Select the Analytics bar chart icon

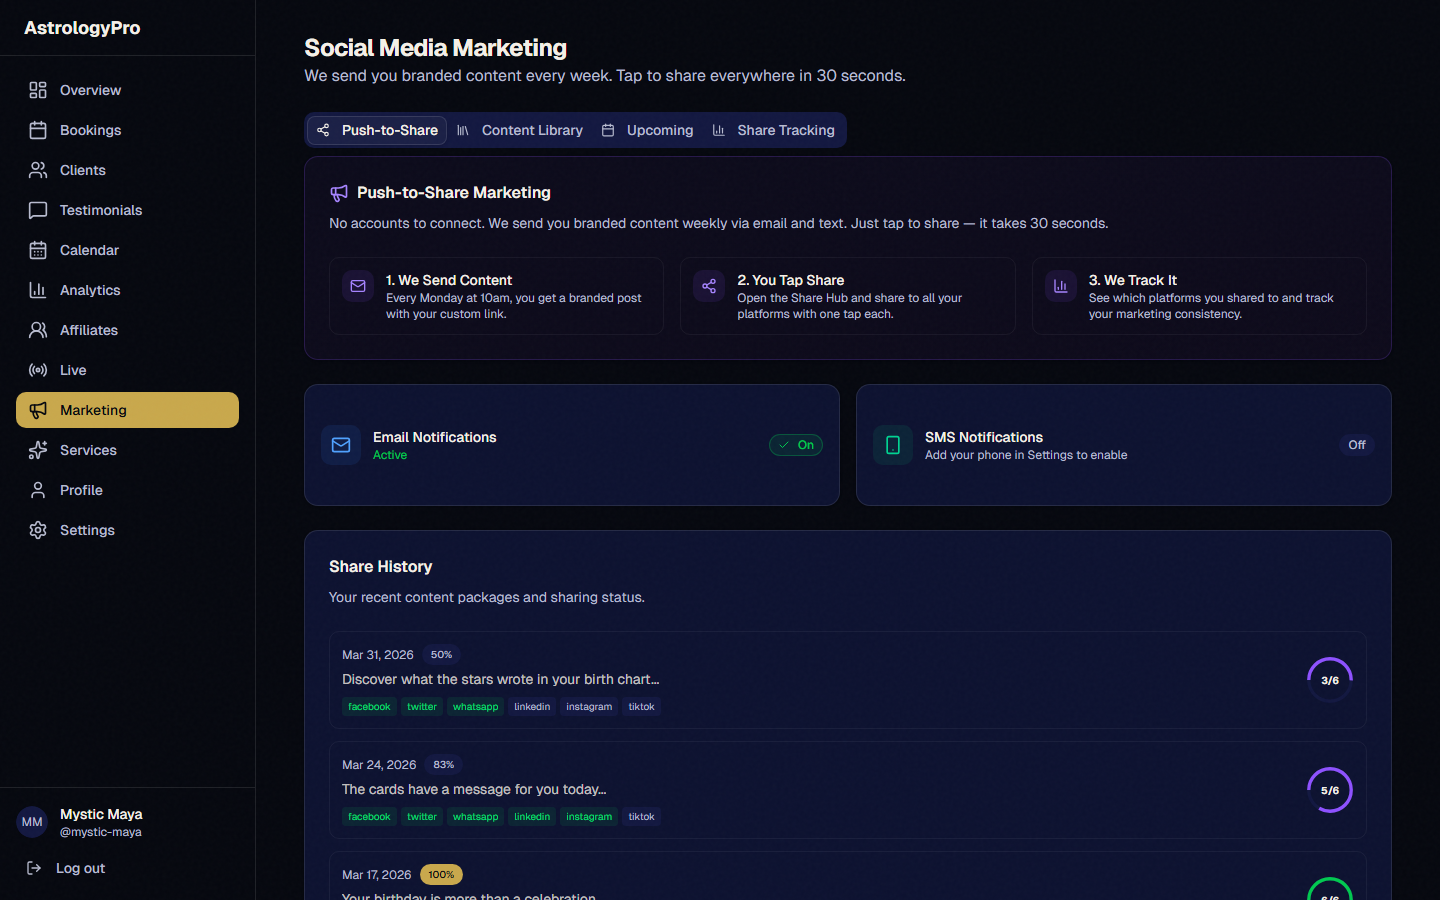(x=38, y=289)
